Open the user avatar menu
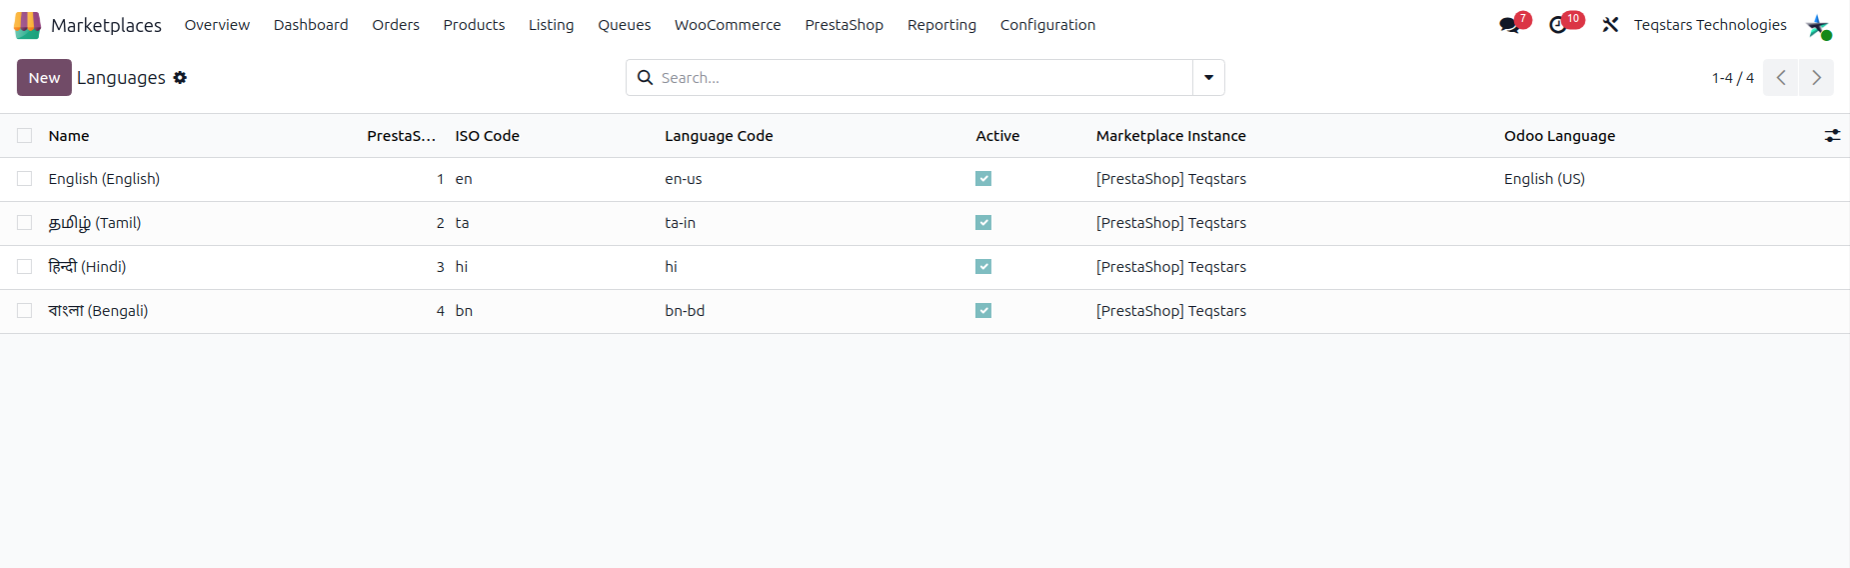The height and width of the screenshot is (568, 1850). point(1818,26)
